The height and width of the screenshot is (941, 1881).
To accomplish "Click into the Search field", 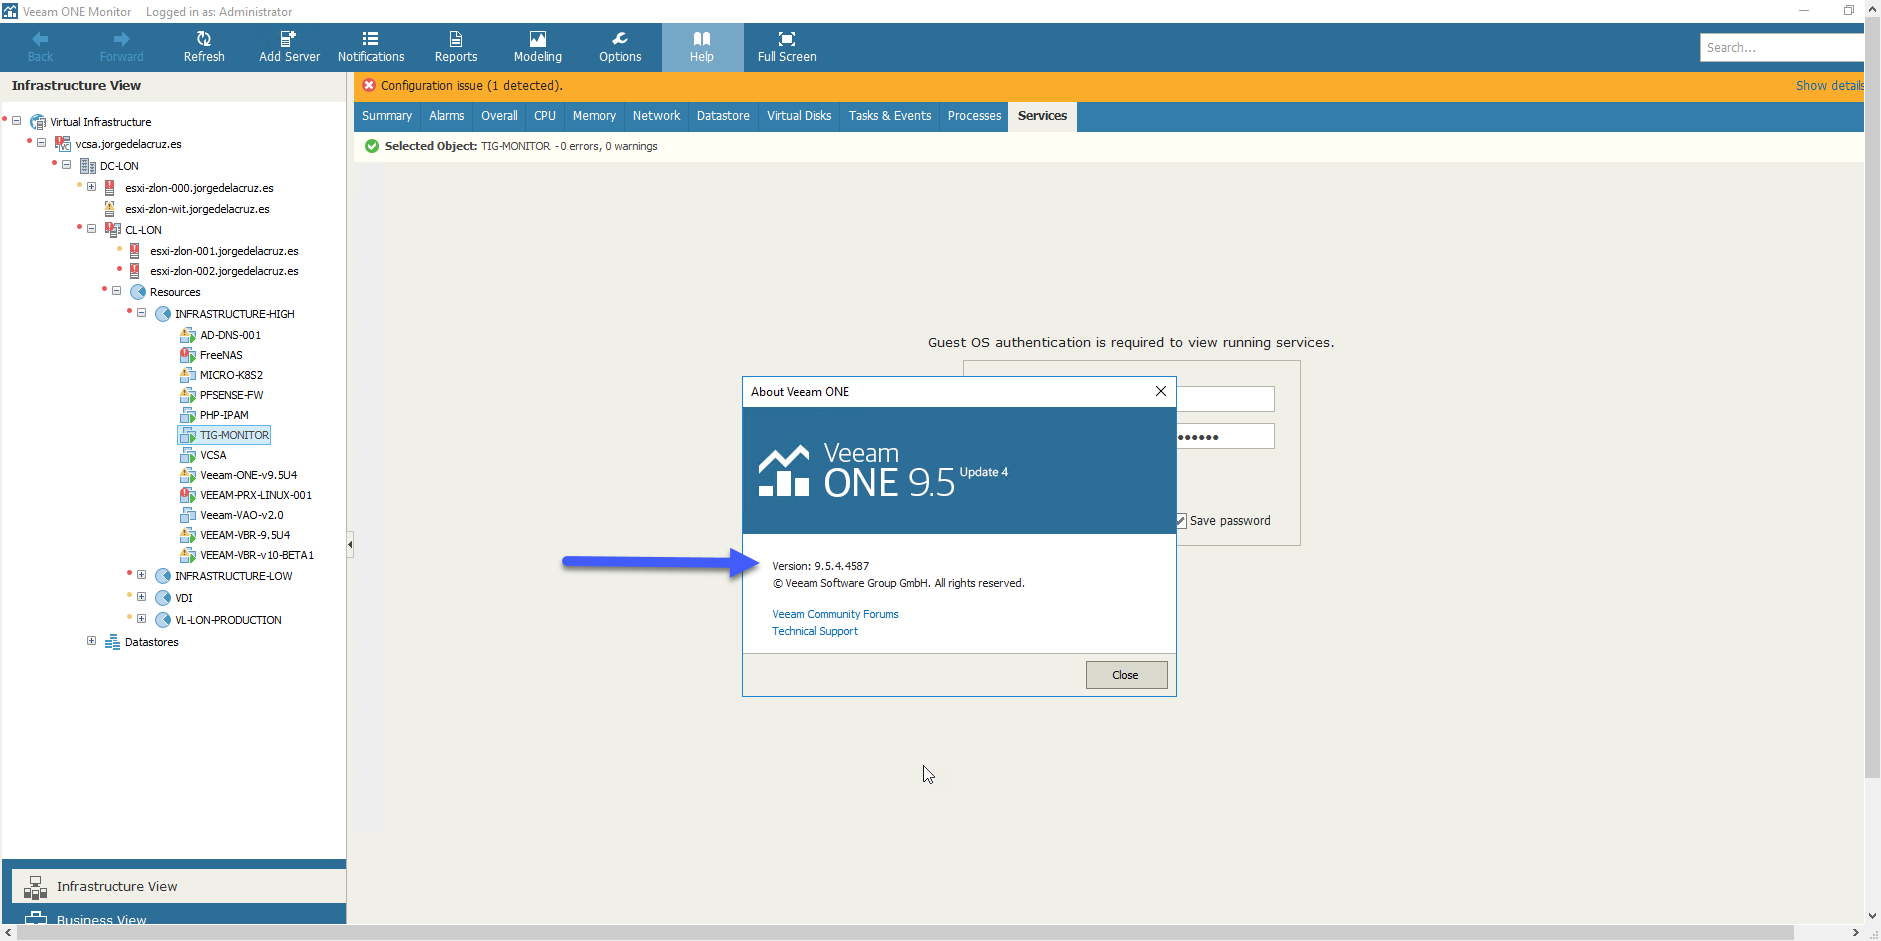I will (x=1781, y=47).
